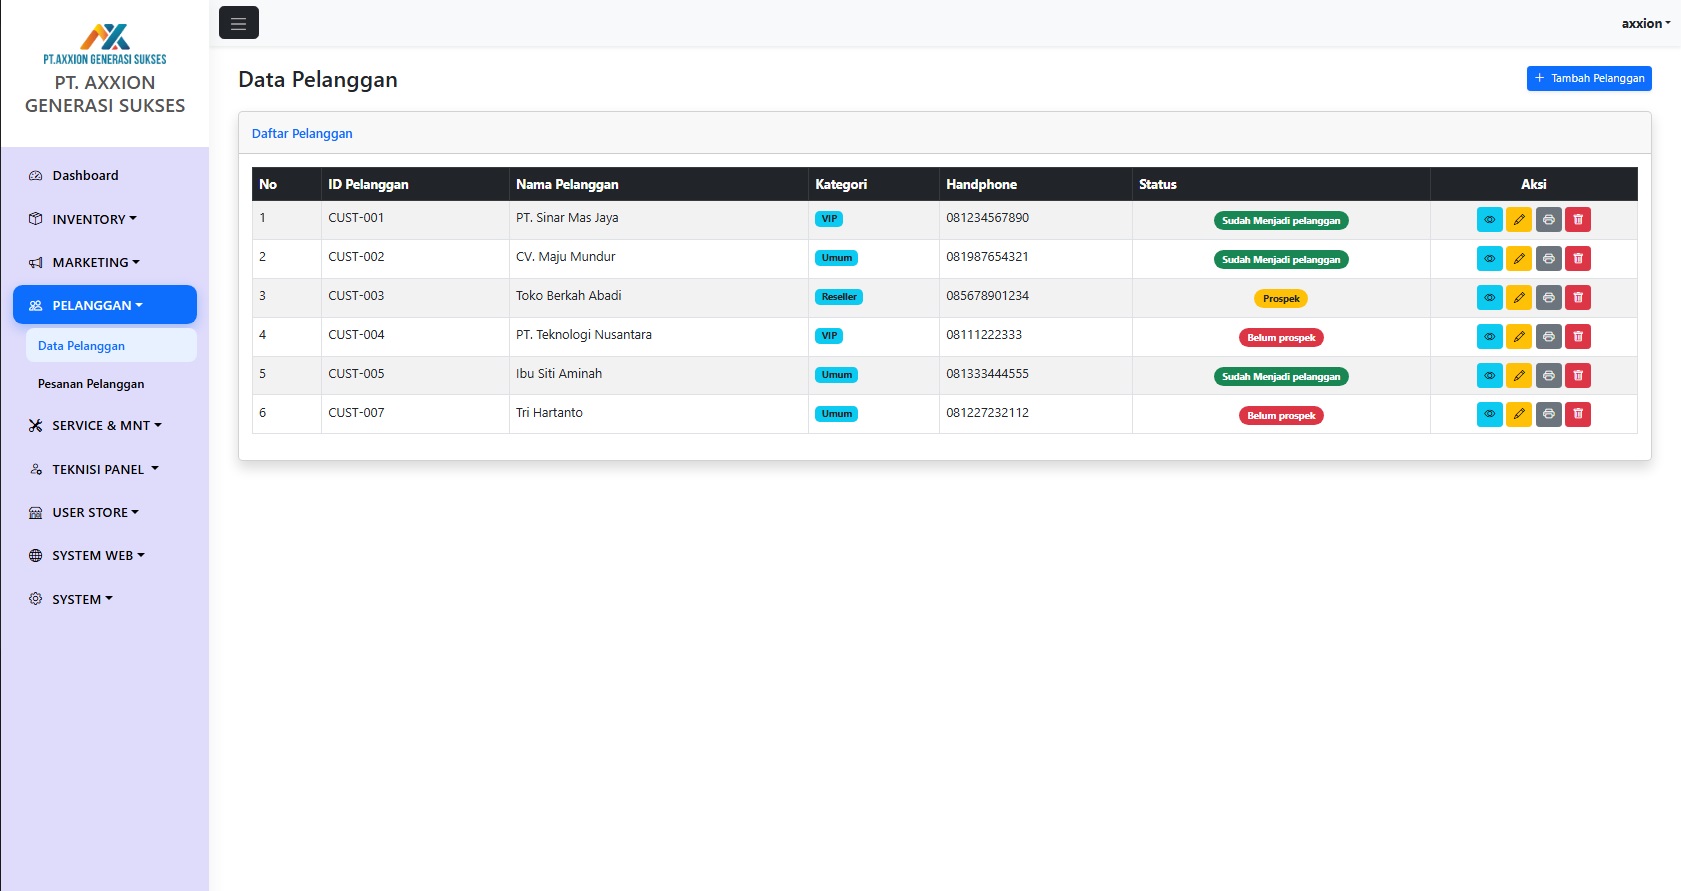Delete customer PT. Sinar Mas Jaya
The width and height of the screenshot is (1681, 891).
pos(1578,220)
